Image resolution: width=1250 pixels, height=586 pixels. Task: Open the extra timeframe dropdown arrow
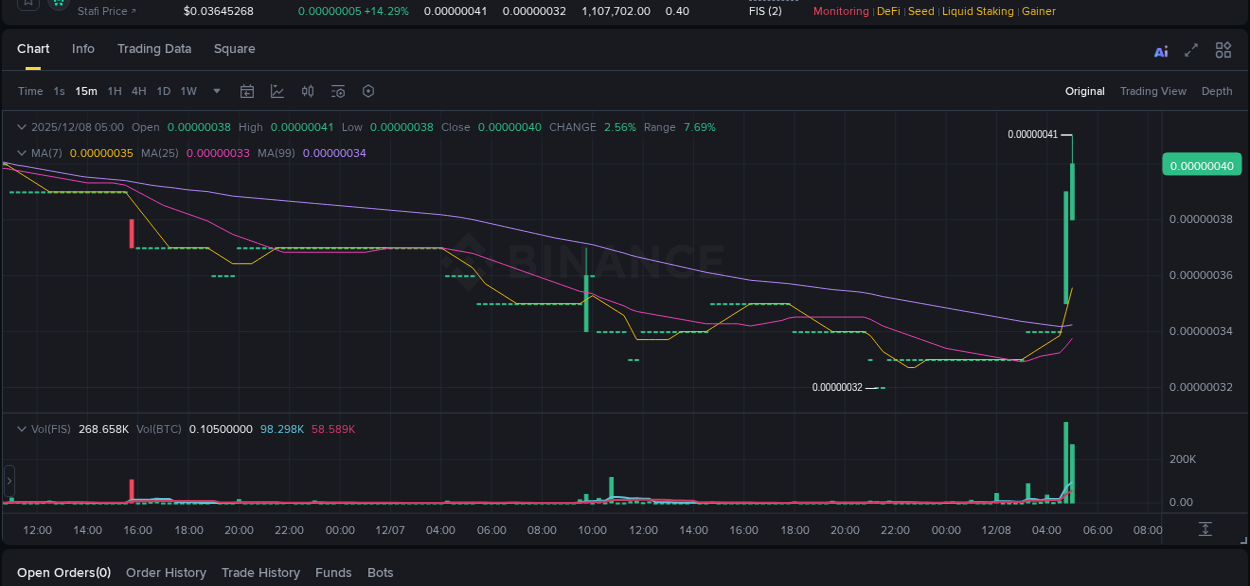pyautogui.click(x=216, y=91)
